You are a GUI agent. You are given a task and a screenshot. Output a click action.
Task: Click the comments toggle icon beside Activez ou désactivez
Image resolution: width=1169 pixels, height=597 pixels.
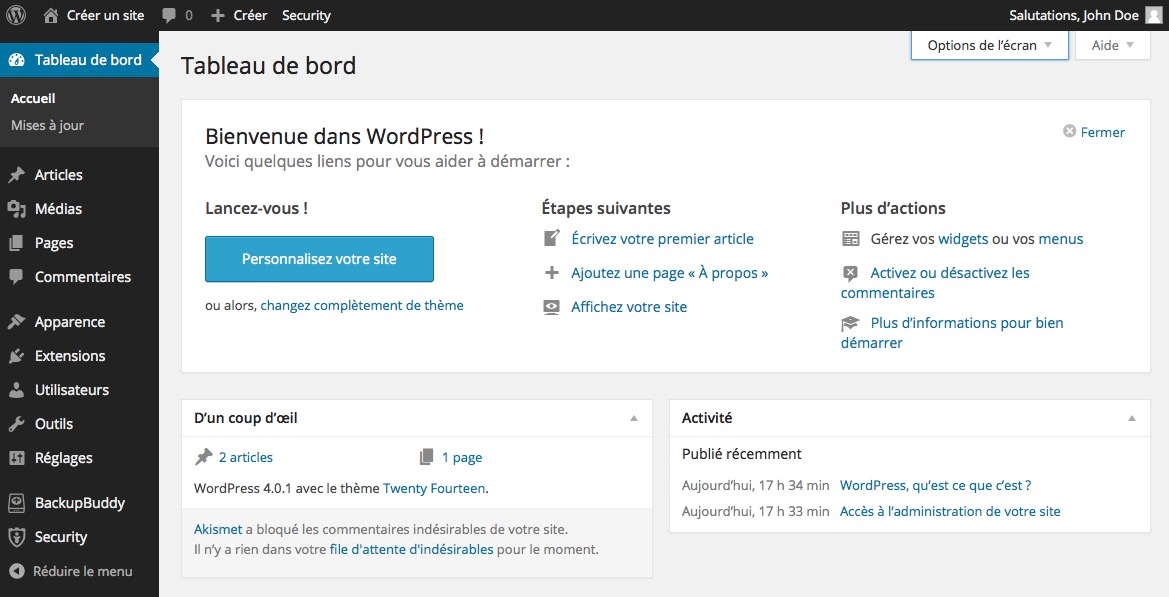[851, 273]
